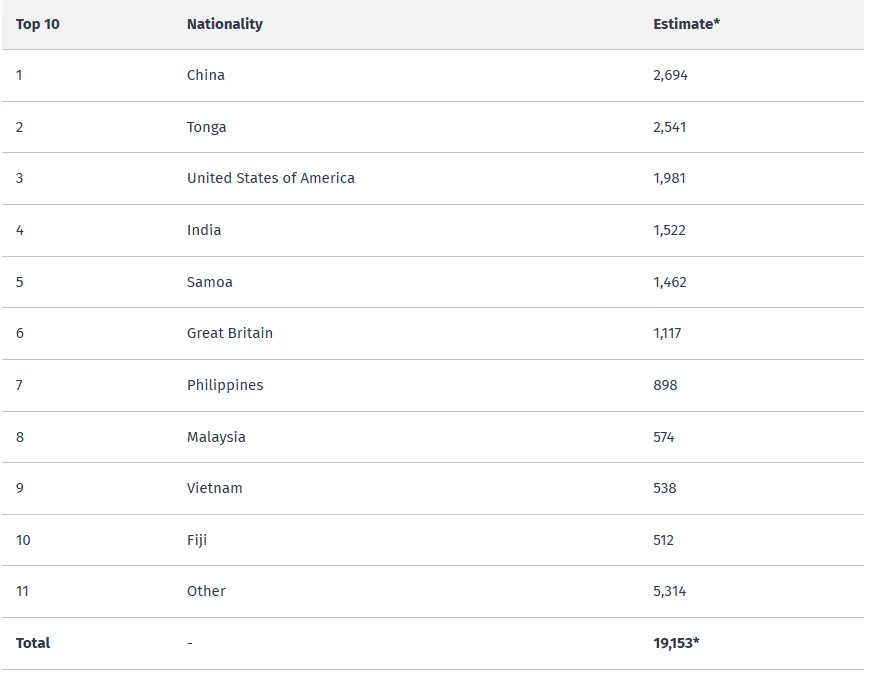Image resolution: width=871 pixels, height=680 pixels.
Task: Select the 19,153* total estimate value
Action: click(x=676, y=643)
